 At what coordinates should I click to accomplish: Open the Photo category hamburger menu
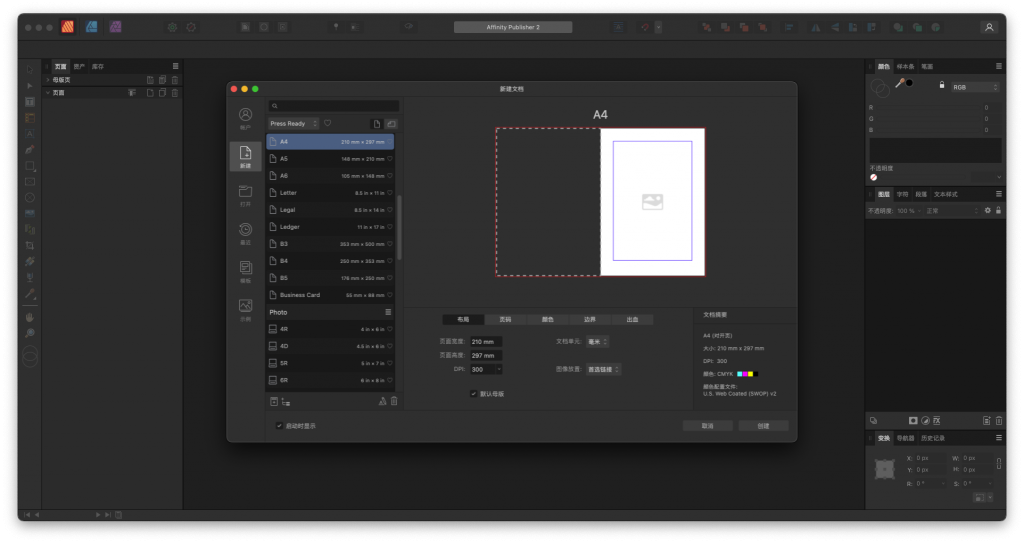pyautogui.click(x=388, y=312)
